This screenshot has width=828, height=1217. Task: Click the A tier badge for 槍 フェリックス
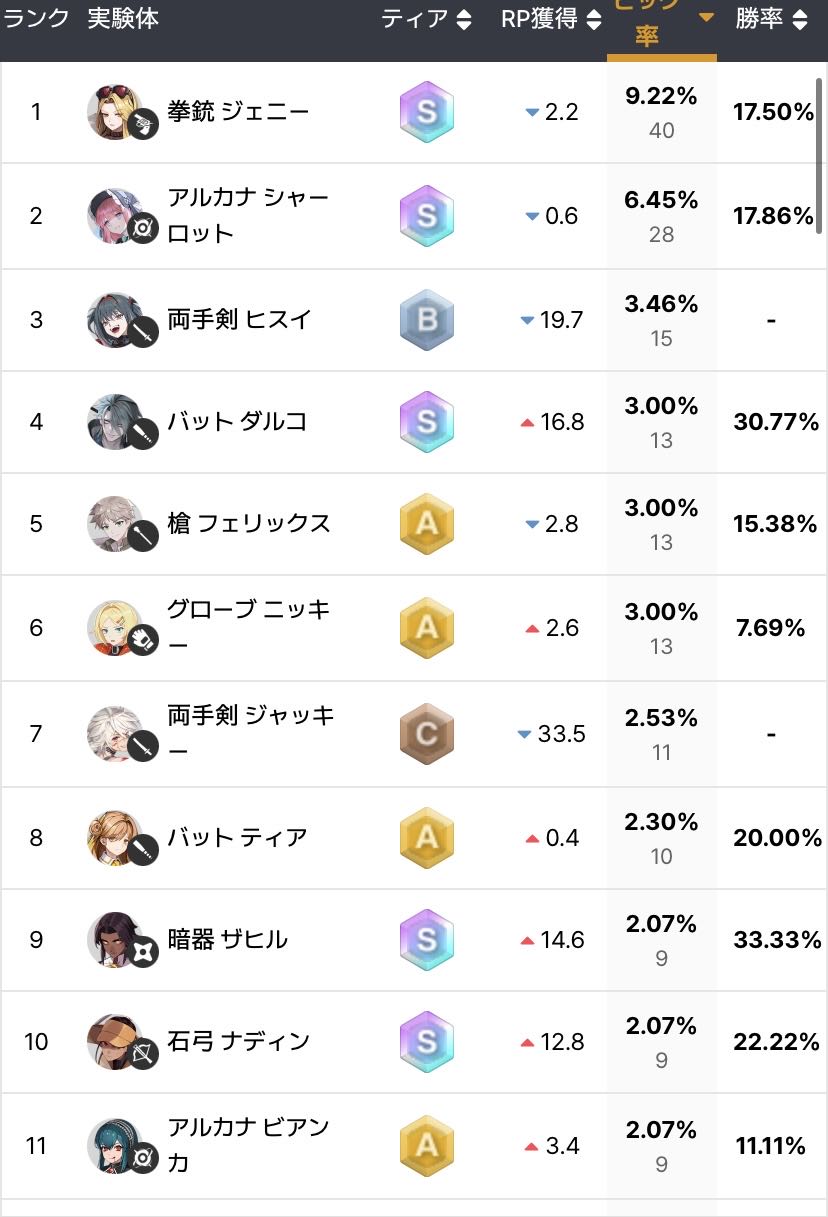click(427, 524)
